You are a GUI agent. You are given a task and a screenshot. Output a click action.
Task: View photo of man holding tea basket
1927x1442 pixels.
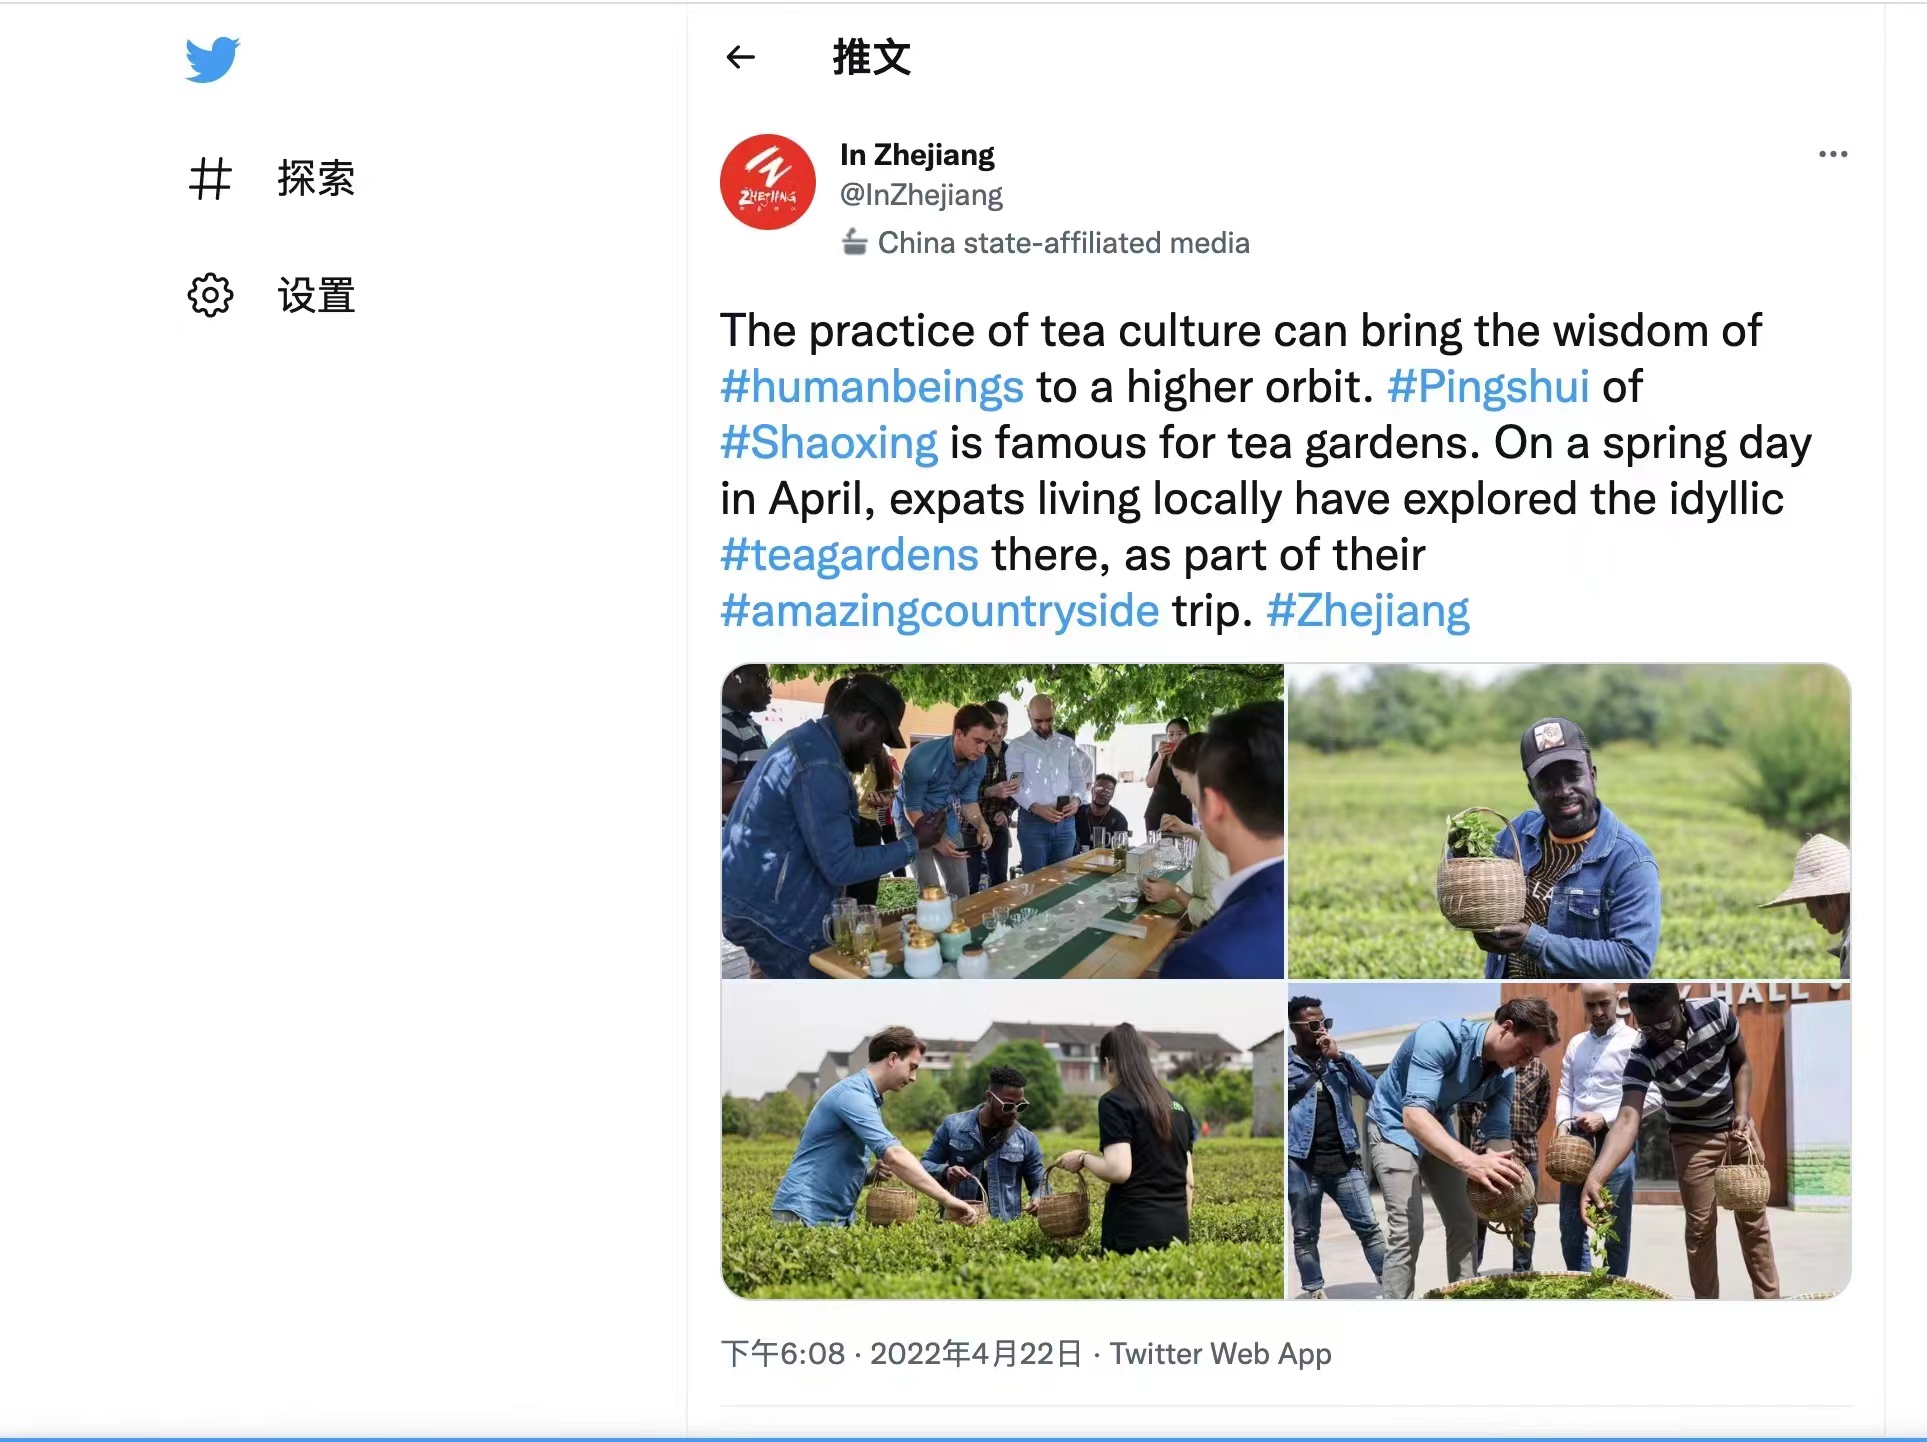coord(1569,821)
